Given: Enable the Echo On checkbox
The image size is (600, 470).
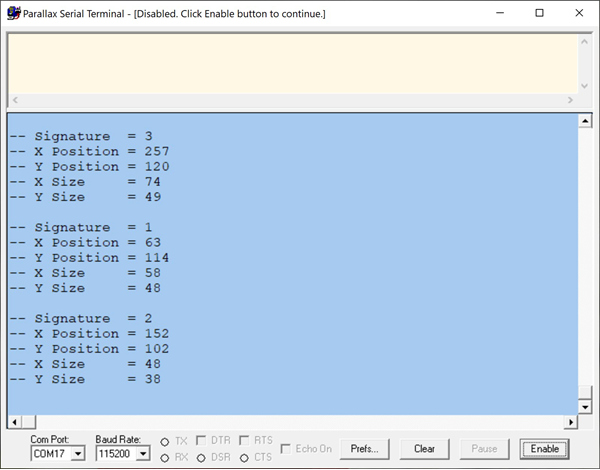Looking at the screenshot, I should coord(287,449).
